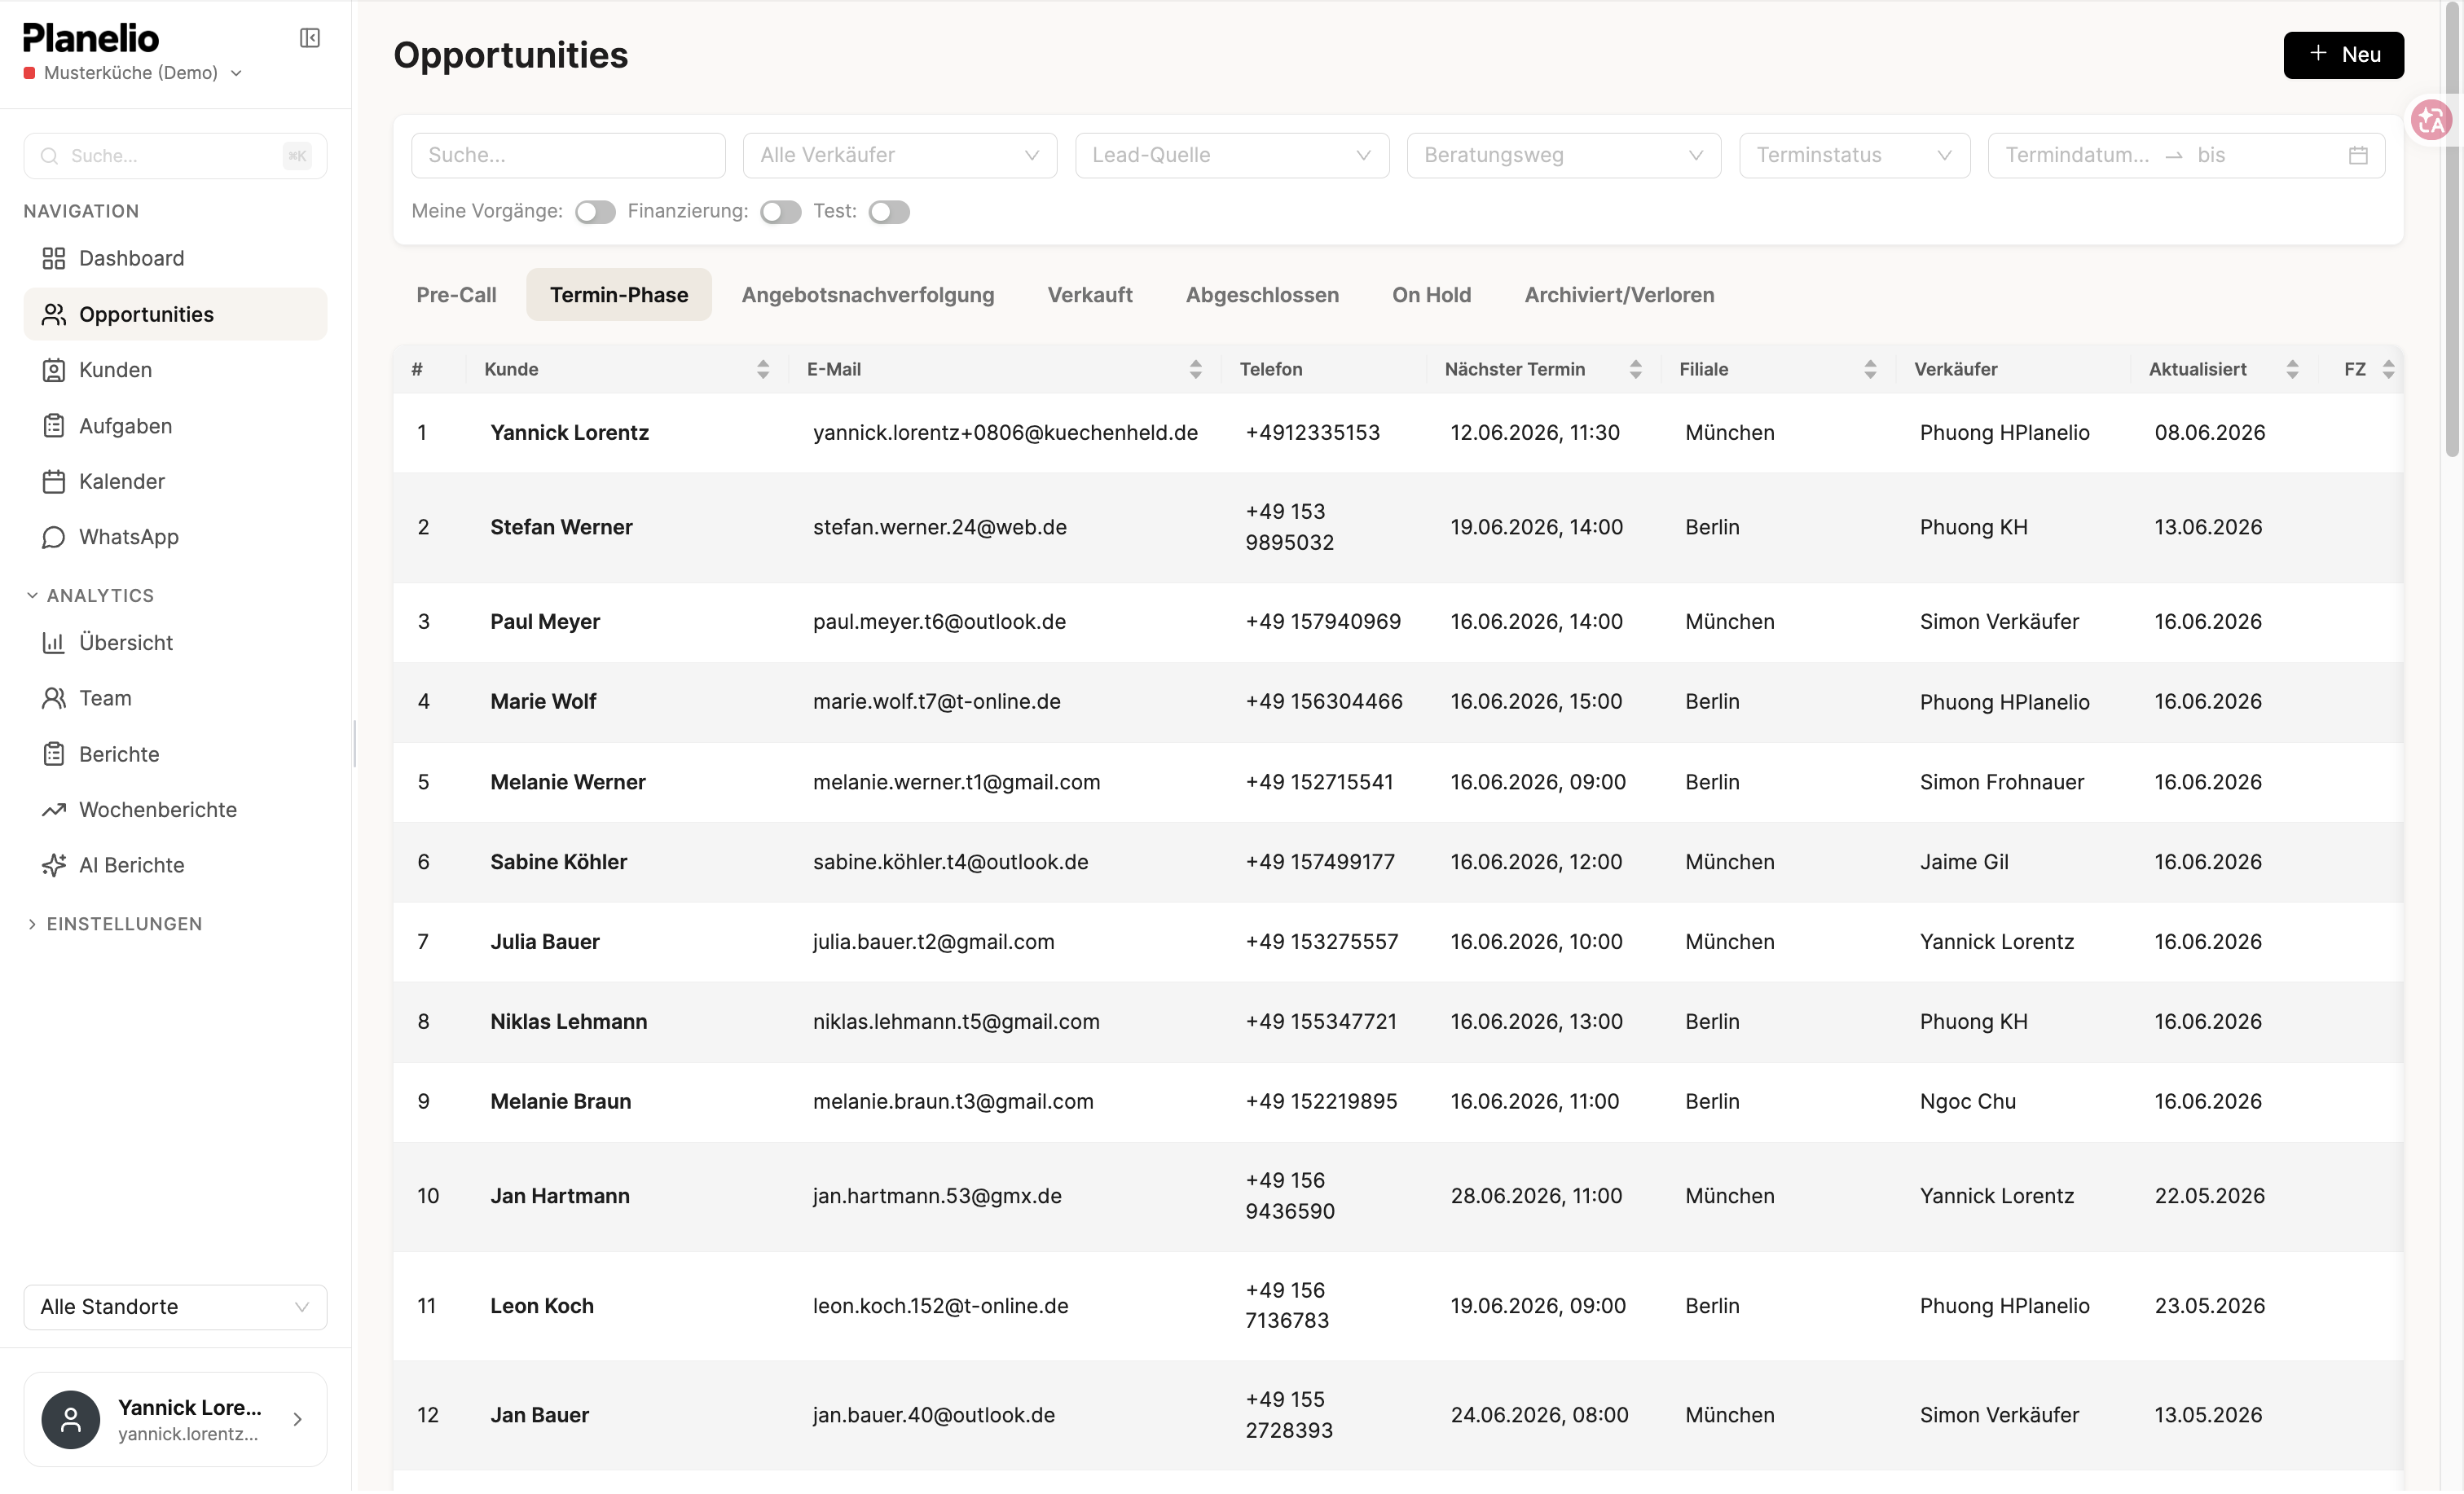This screenshot has height=1494, width=2464.
Task: Collapse the sidebar using the panel icon
Action: click(310, 38)
